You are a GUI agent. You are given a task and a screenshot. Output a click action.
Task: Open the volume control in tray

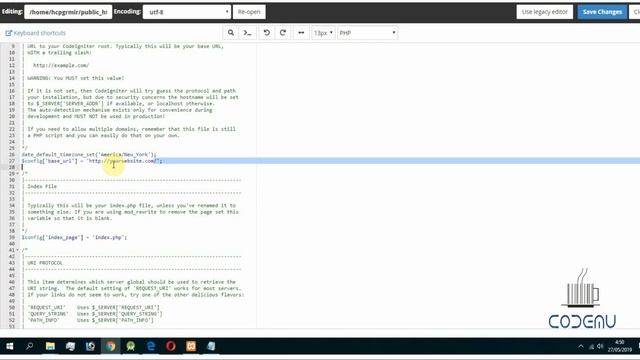point(600,346)
